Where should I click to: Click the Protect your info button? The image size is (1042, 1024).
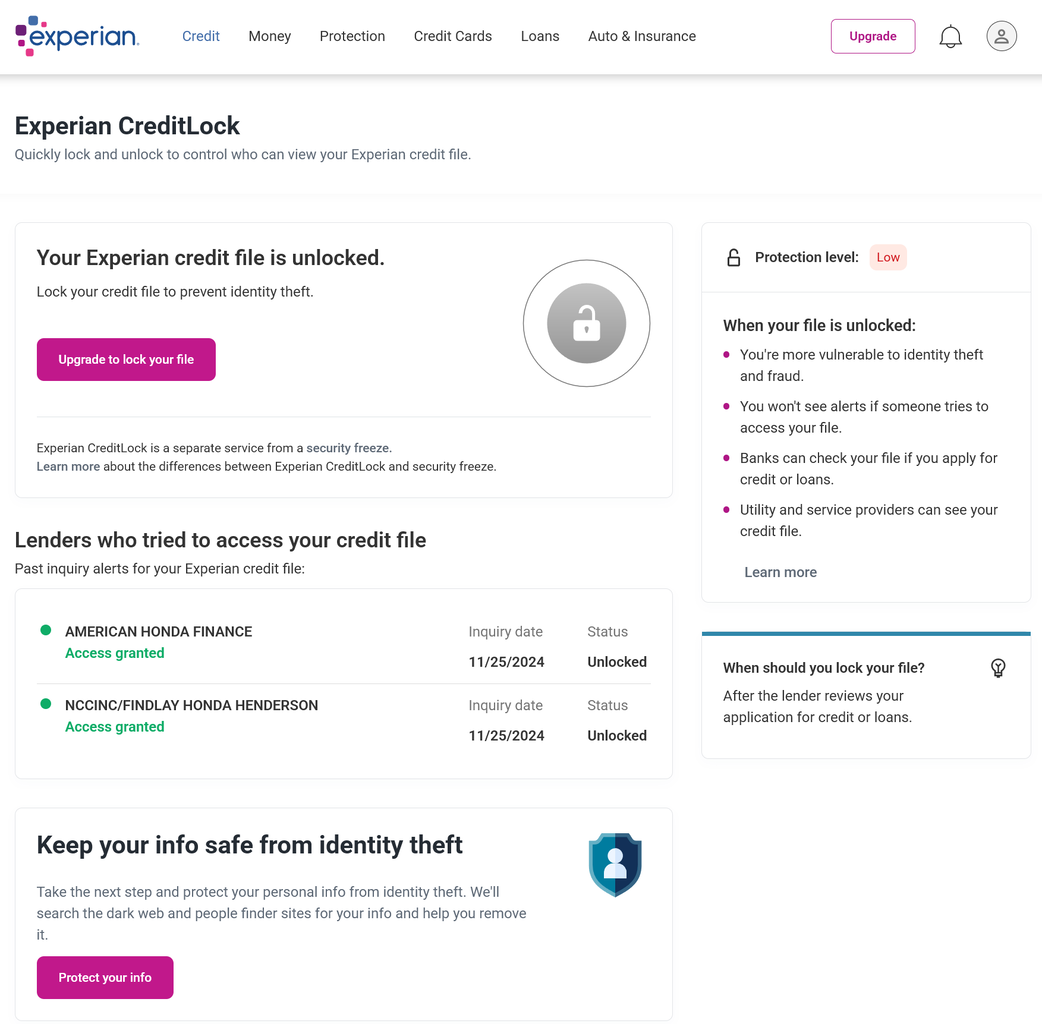pyautogui.click(x=105, y=977)
